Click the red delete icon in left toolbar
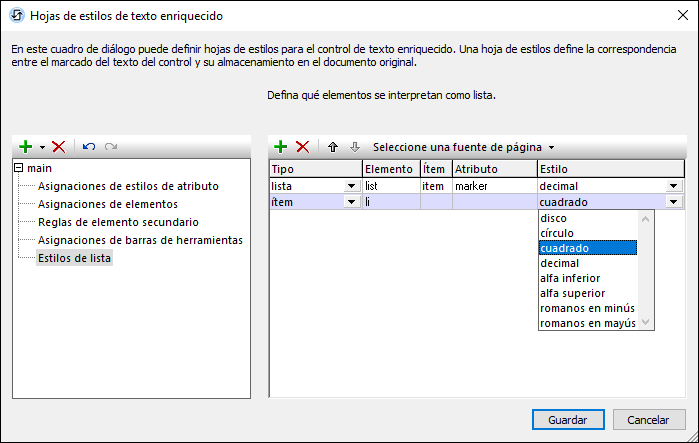 pyautogui.click(x=58, y=147)
